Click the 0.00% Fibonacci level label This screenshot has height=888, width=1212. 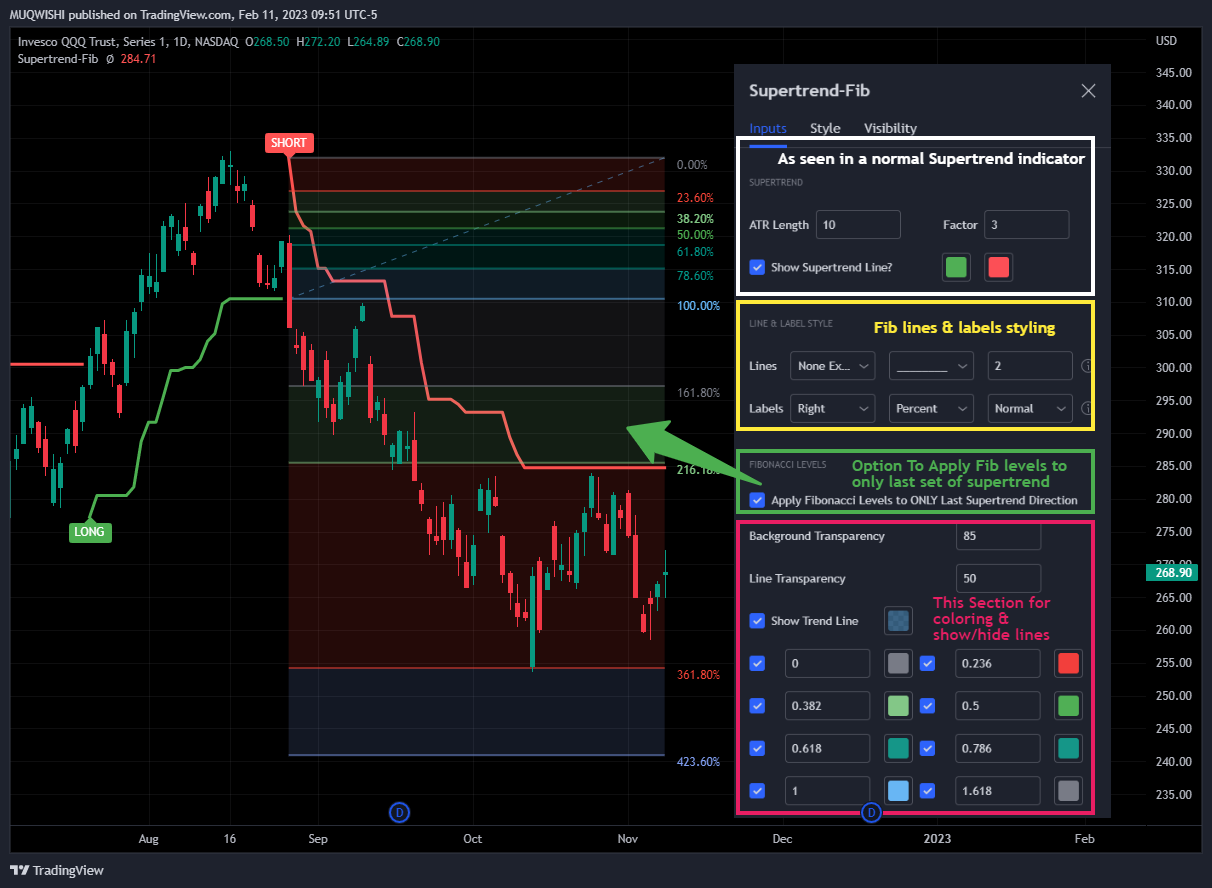coord(692,165)
